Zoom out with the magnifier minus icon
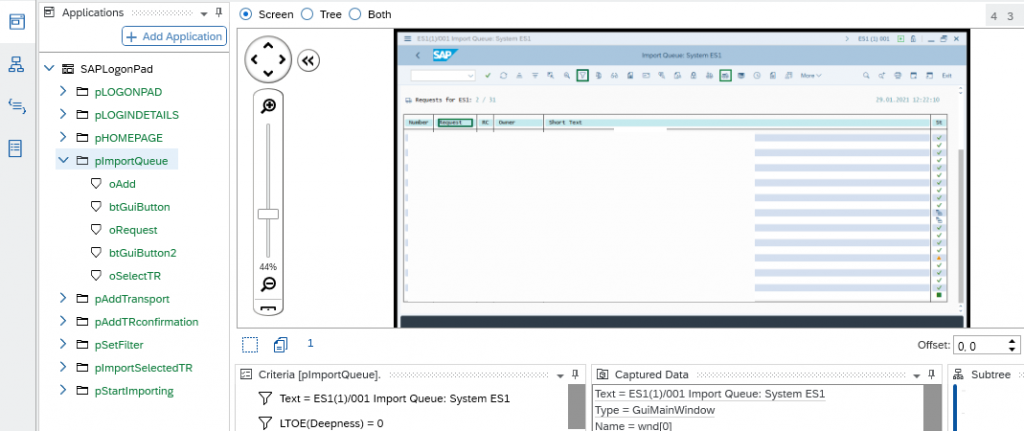This screenshot has width=1024, height=431. (268, 284)
